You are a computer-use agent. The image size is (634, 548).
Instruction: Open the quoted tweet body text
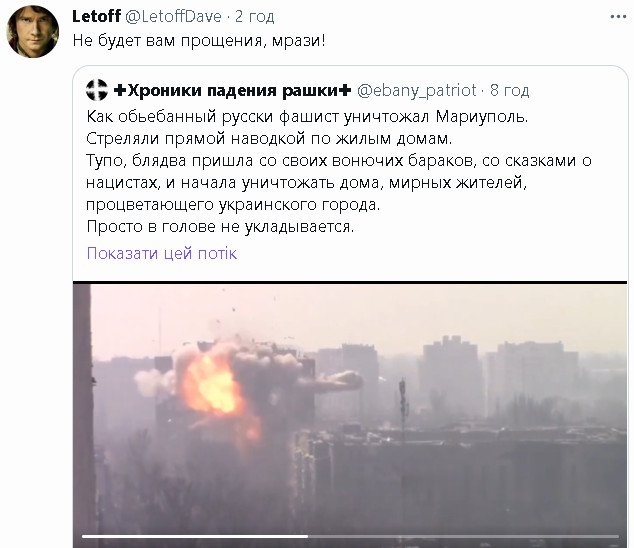(x=339, y=171)
